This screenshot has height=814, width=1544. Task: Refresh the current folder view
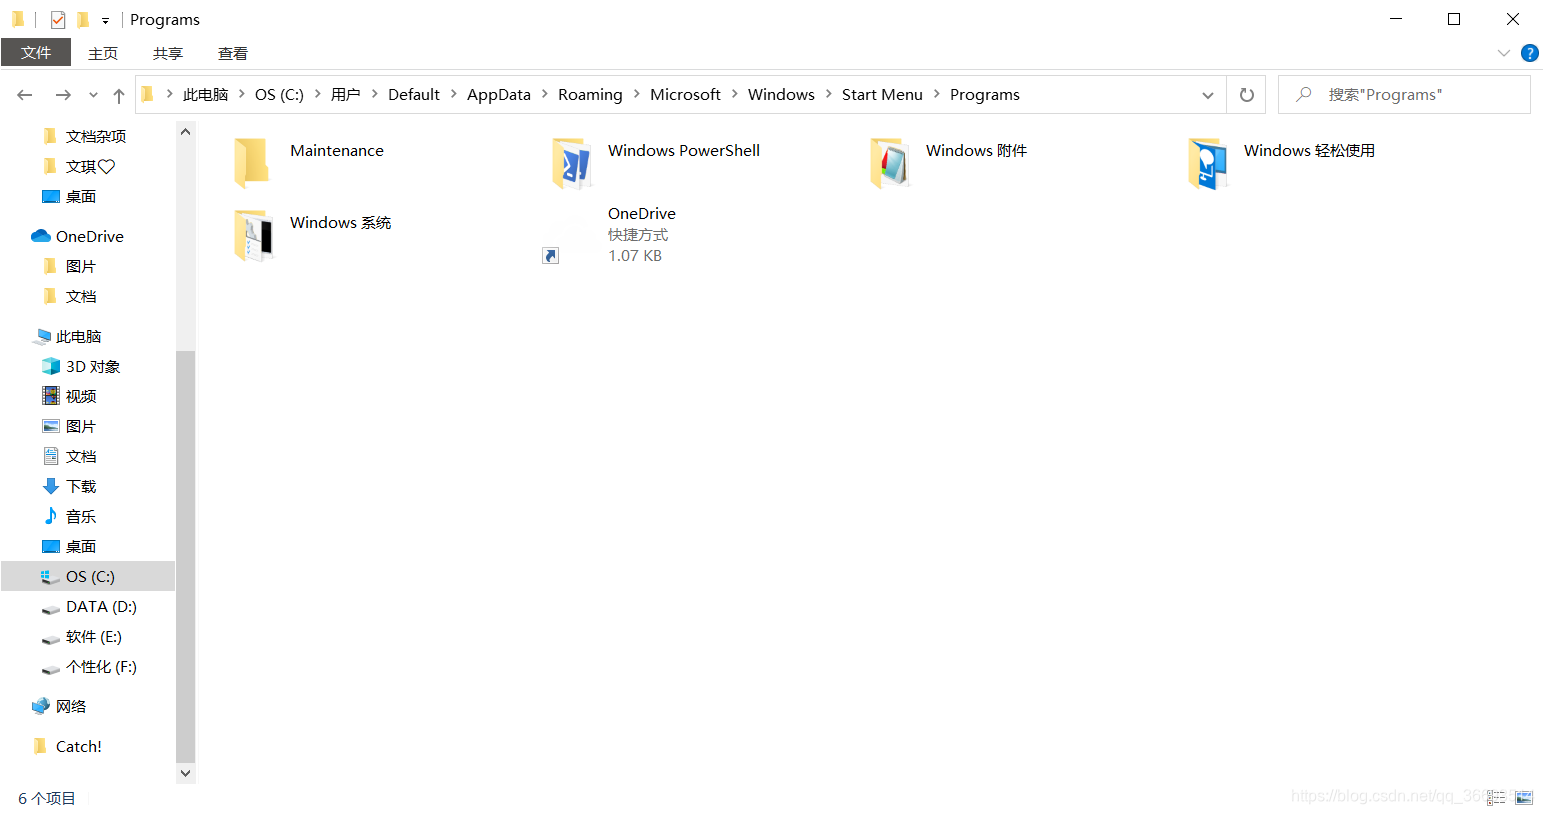coord(1246,95)
